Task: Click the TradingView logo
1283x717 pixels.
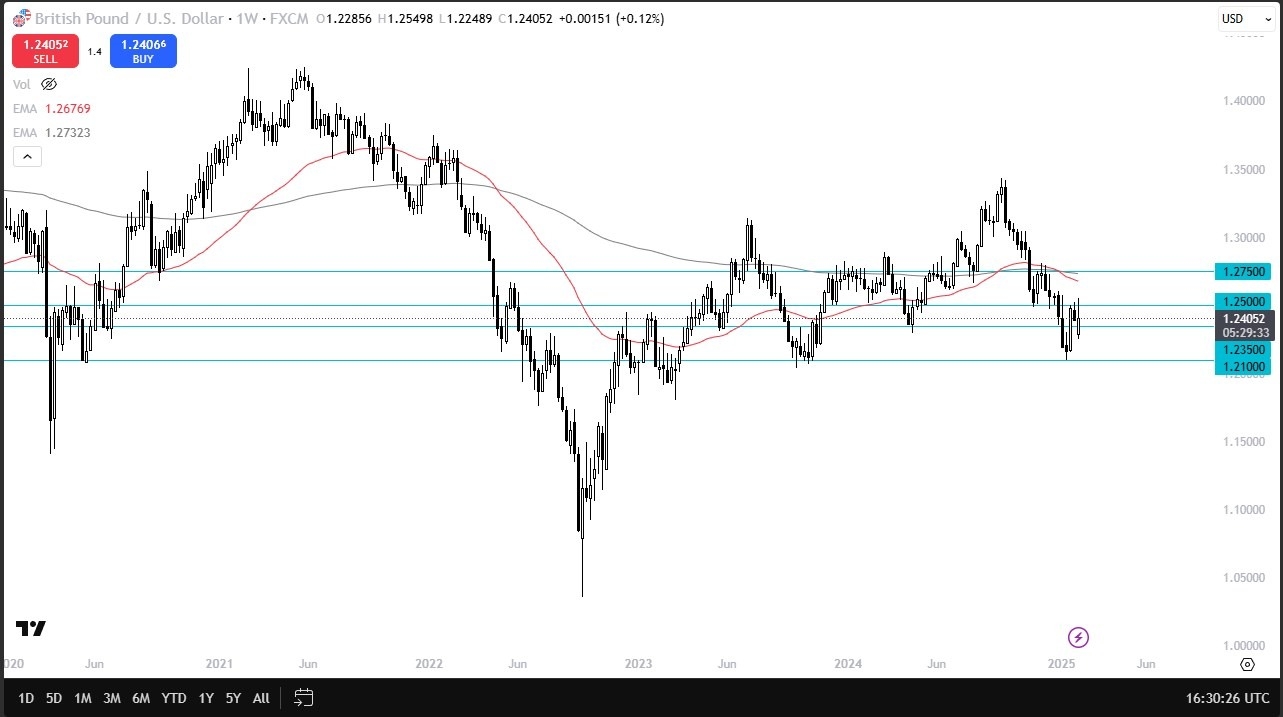Action: pyautogui.click(x=31, y=629)
